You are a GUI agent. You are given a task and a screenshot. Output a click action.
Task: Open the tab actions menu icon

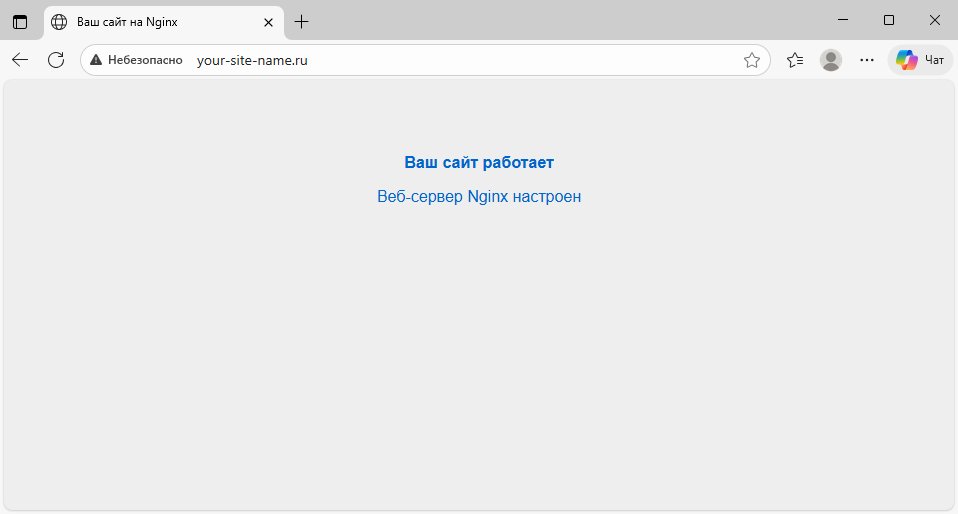[x=20, y=21]
